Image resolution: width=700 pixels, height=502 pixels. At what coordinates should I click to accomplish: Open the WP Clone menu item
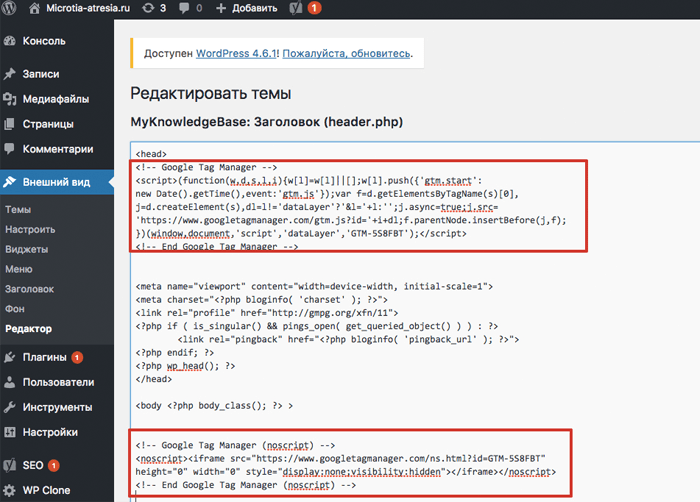(x=46, y=490)
